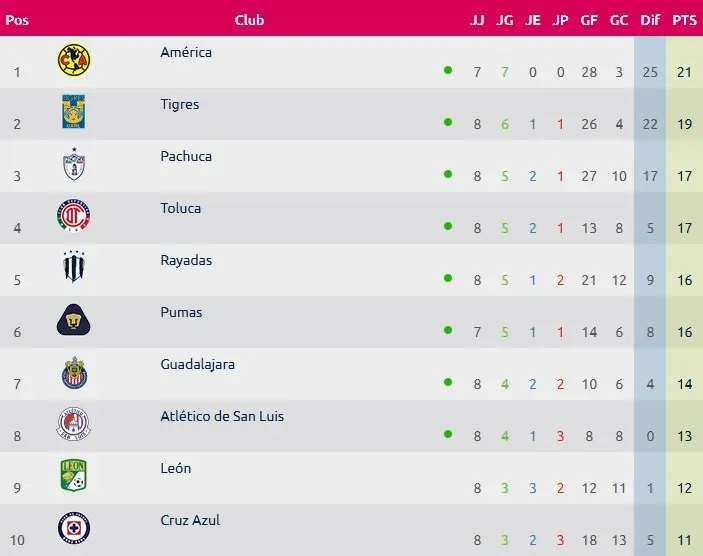Click the green status dot for Pumas

coord(448,330)
